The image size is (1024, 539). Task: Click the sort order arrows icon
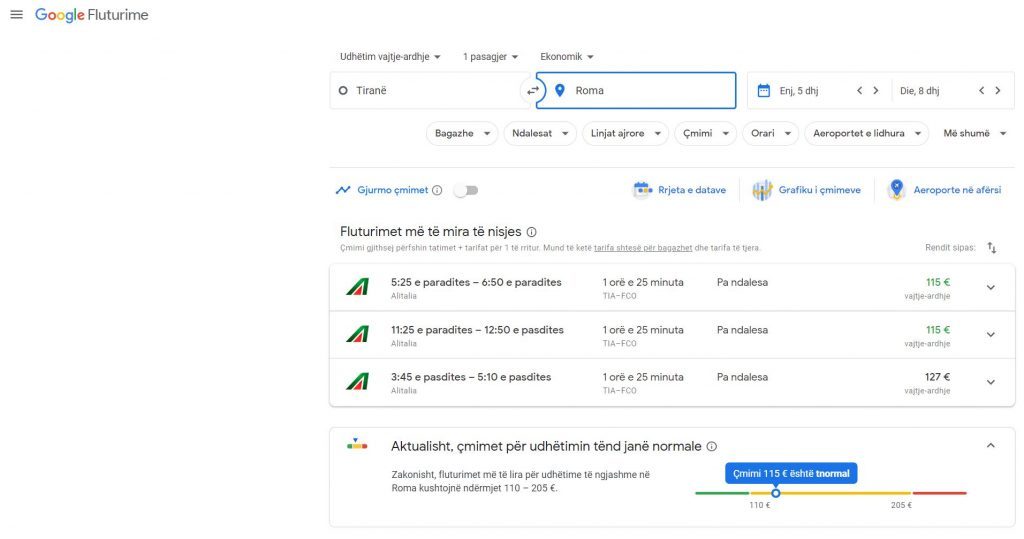pos(992,247)
